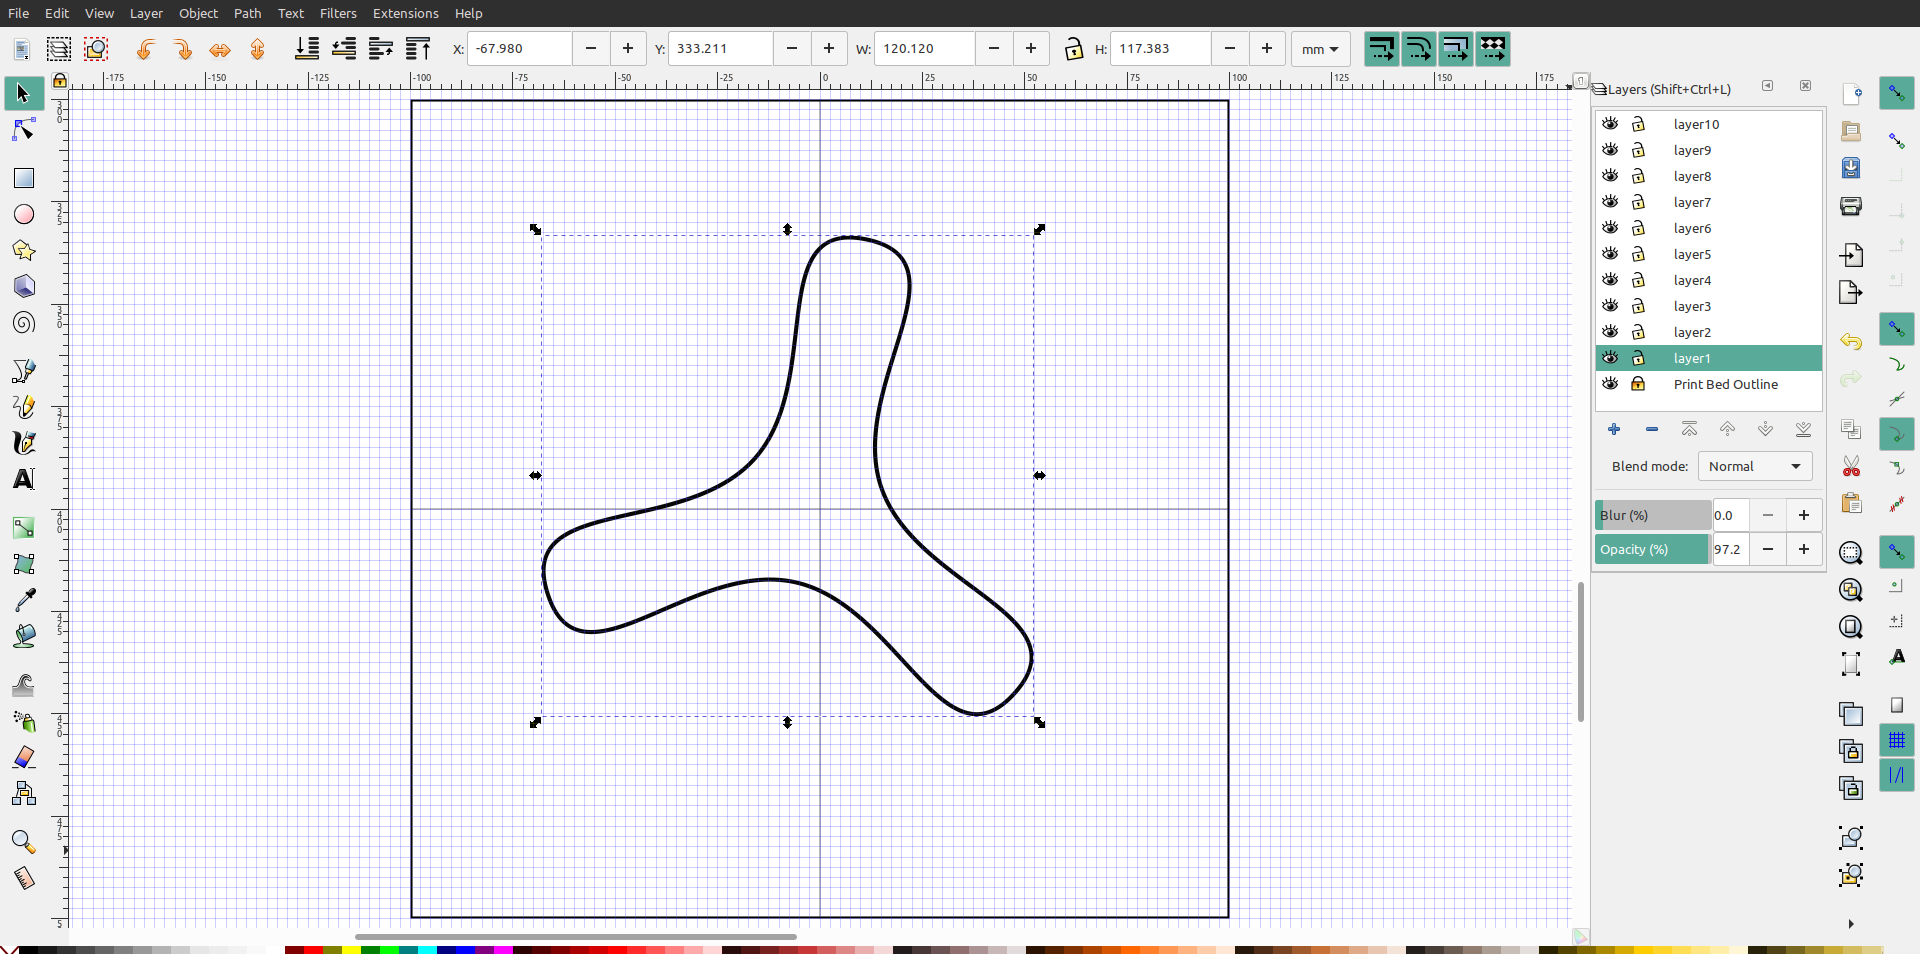Select layer3 in the layers list
The image size is (1920, 954).
pos(1708,306)
